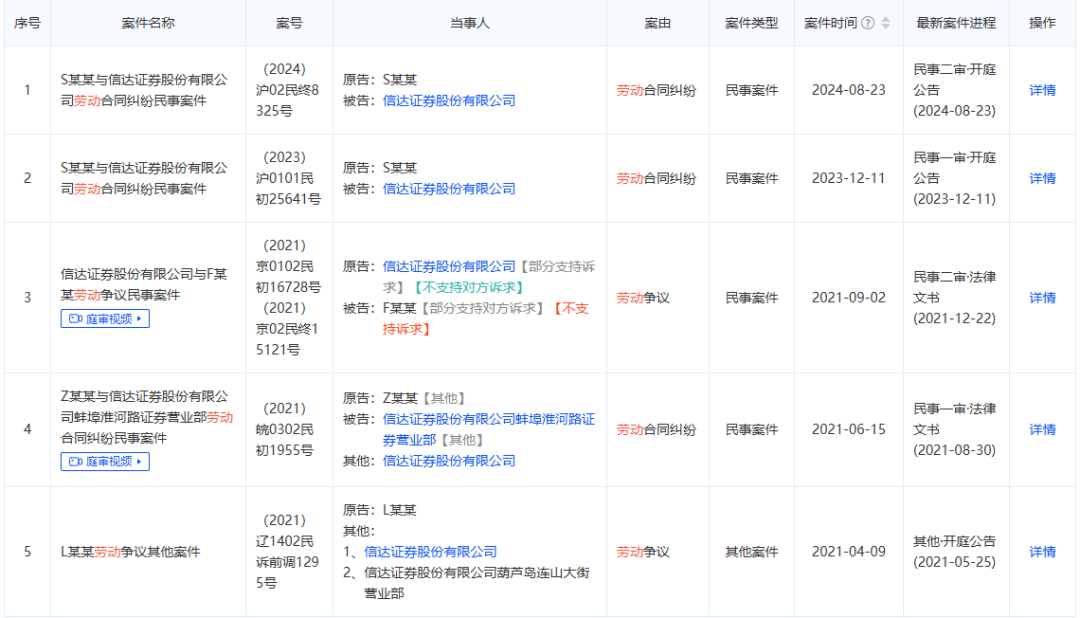
Task: Click the 当事人 column header
Action: (x=470, y=23)
